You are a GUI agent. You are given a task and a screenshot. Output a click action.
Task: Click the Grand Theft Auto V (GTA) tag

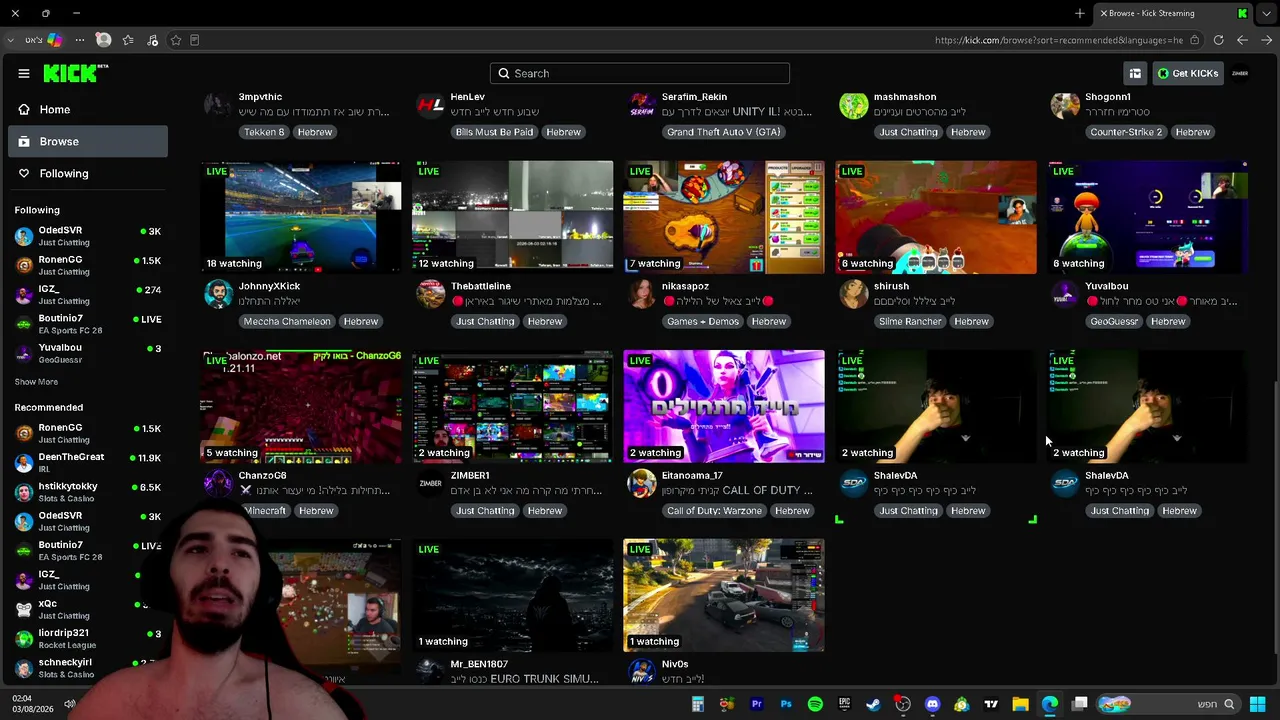(x=724, y=132)
